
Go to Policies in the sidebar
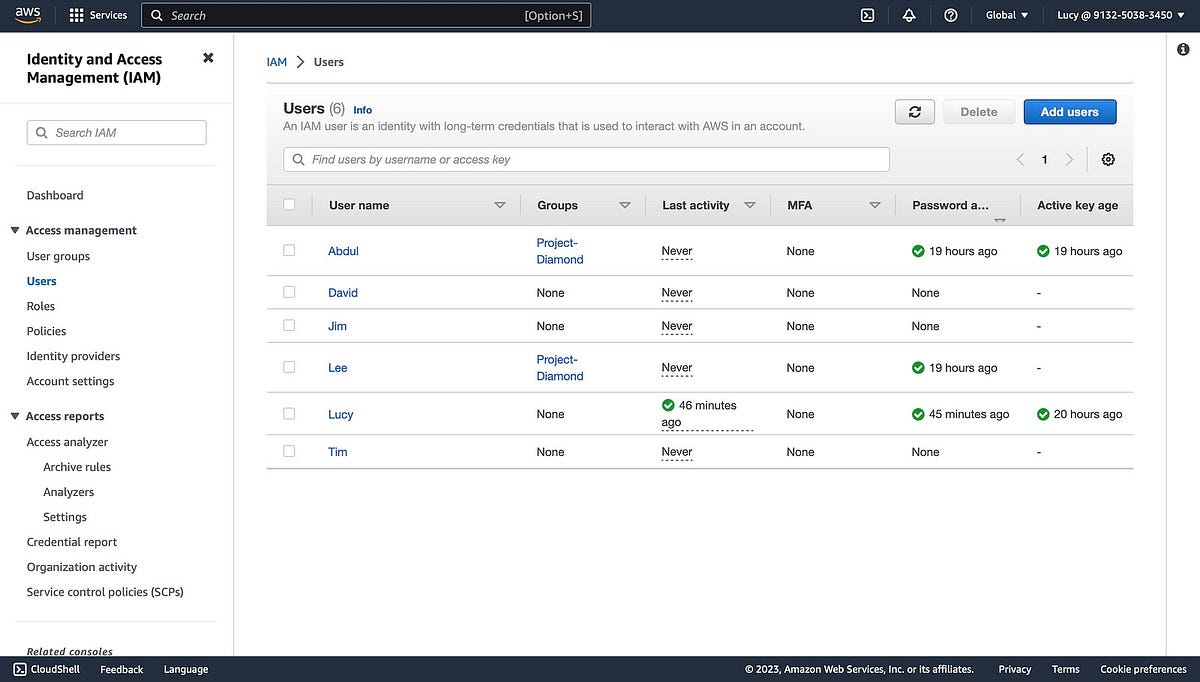click(46, 331)
